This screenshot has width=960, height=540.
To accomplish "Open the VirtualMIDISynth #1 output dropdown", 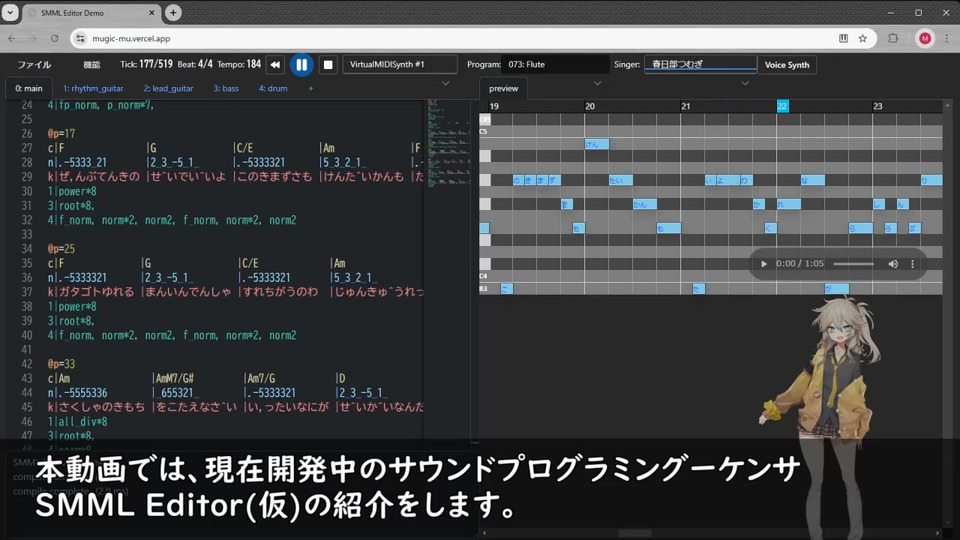I will pyautogui.click(x=400, y=64).
